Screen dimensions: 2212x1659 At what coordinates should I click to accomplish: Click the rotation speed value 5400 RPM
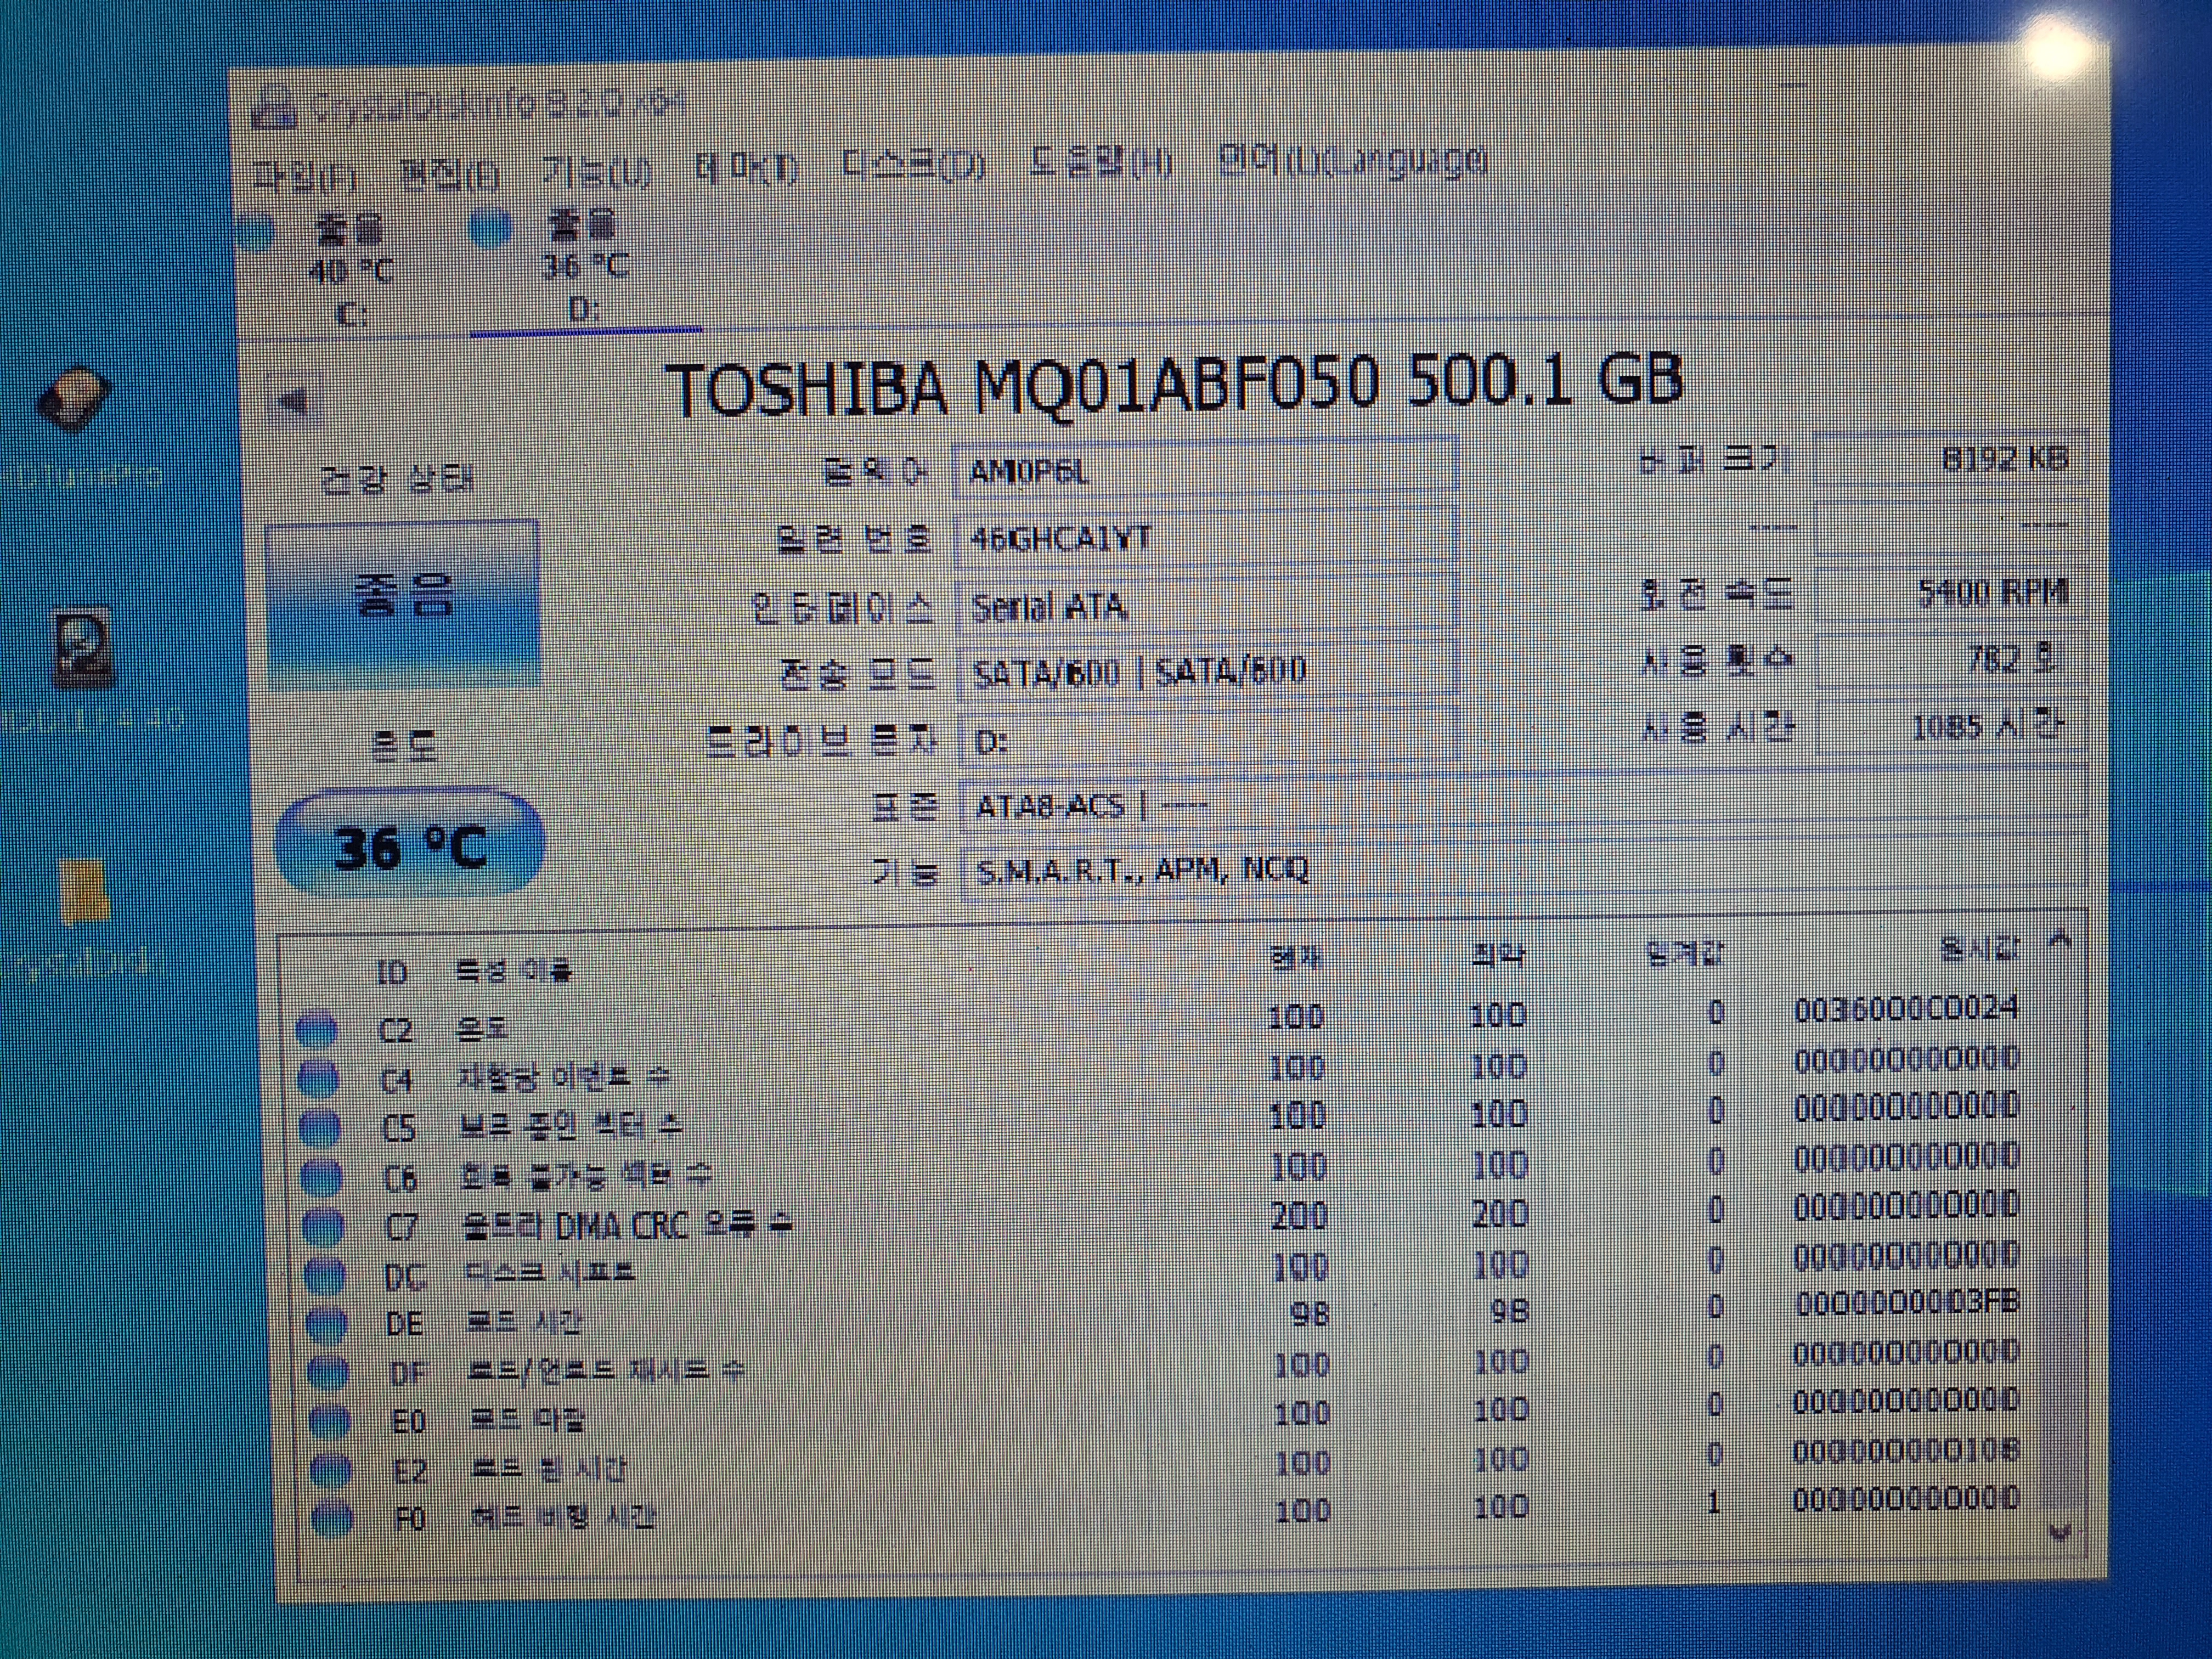[x=1950, y=594]
